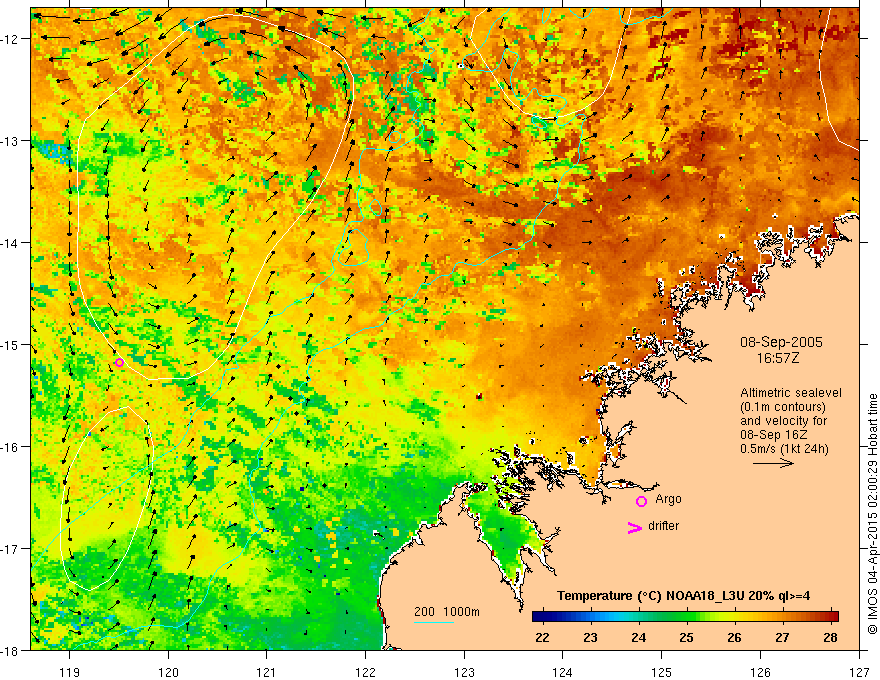880x680 pixels.
Task: Click the '124' longitude tick label
Action: pyautogui.click(x=563, y=672)
